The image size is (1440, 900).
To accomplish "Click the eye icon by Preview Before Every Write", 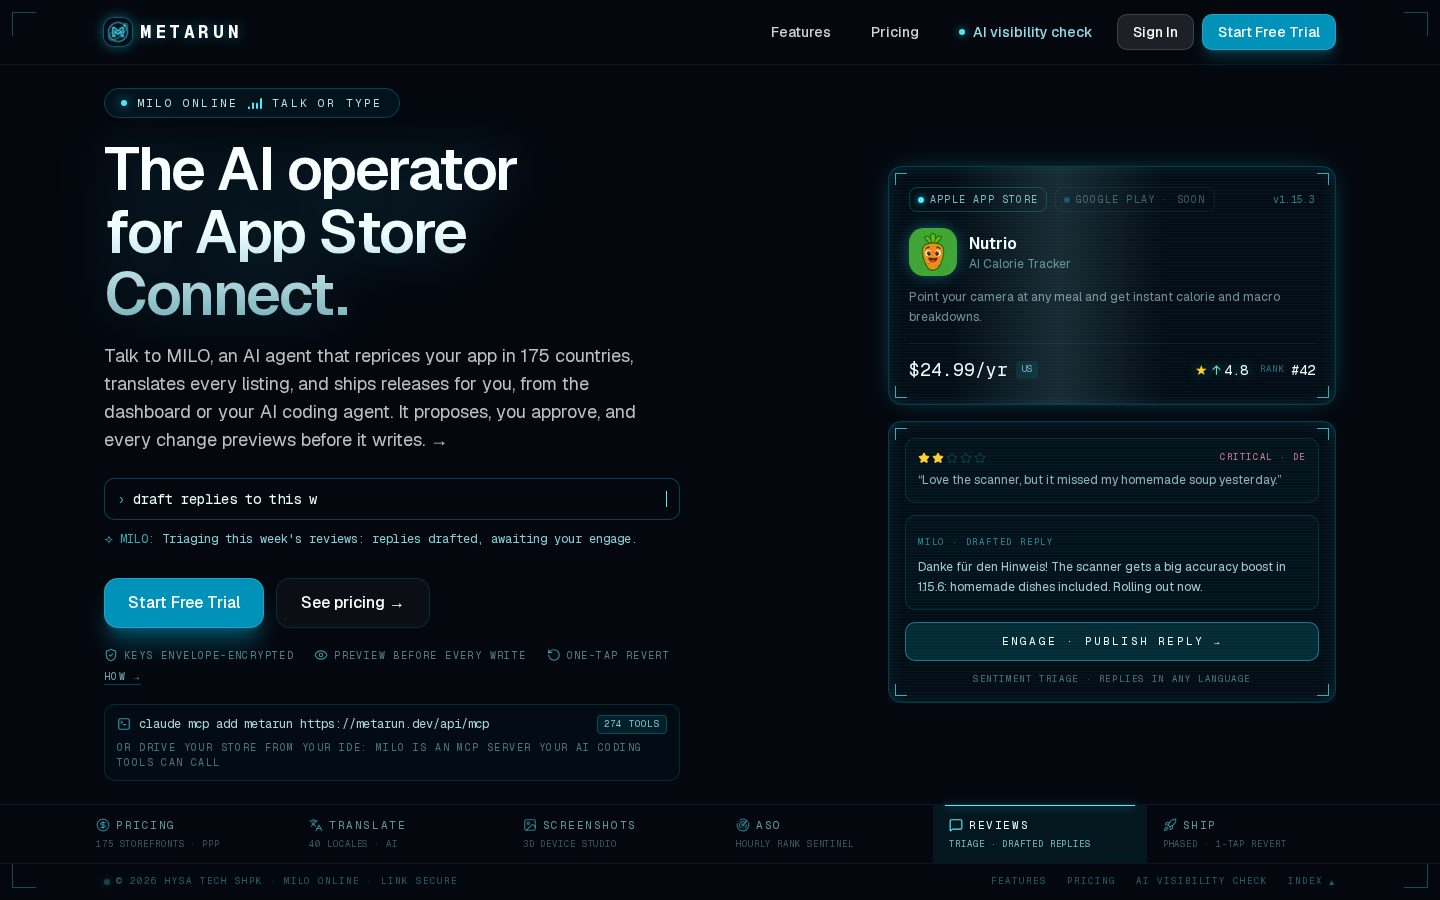I will pos(321,655).
